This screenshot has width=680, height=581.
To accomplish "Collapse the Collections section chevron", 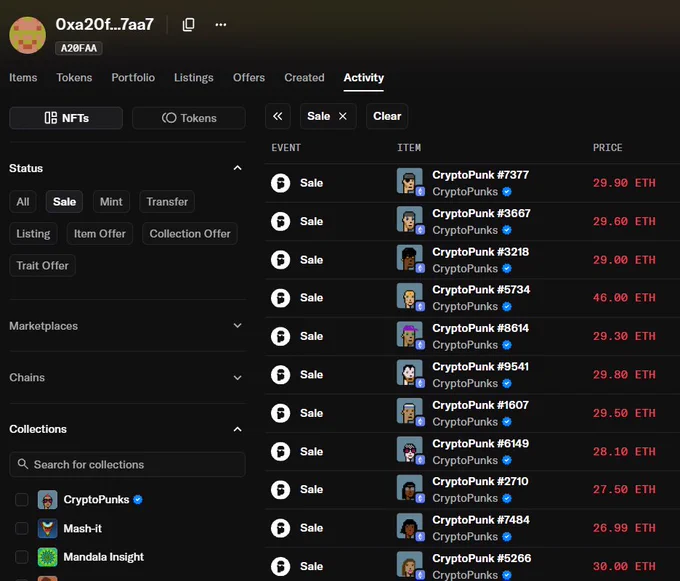I will [237, 429].
